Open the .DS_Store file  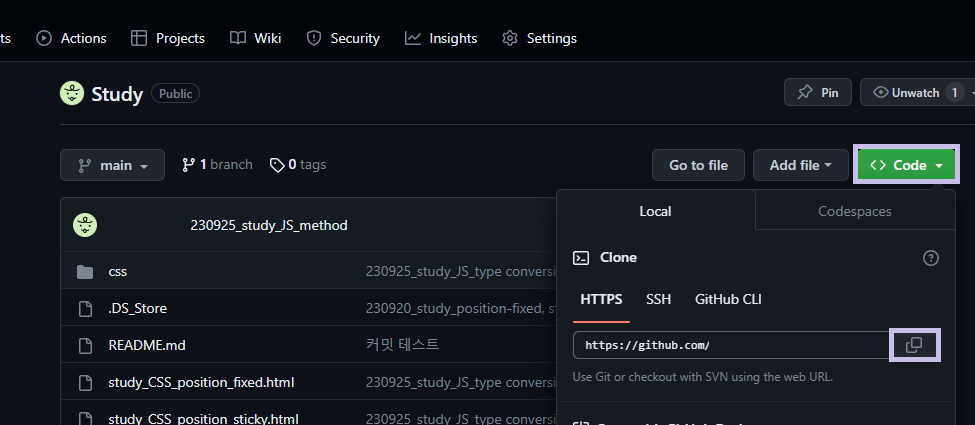point(137,309)
